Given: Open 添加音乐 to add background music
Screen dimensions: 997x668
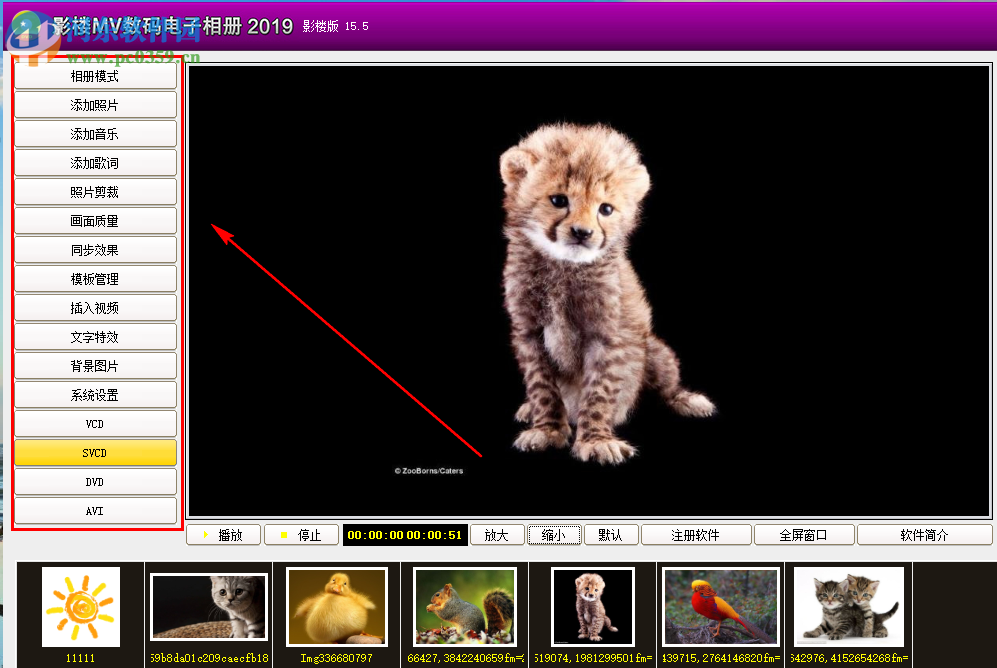Looking at the screenshot, I should 95,133.
